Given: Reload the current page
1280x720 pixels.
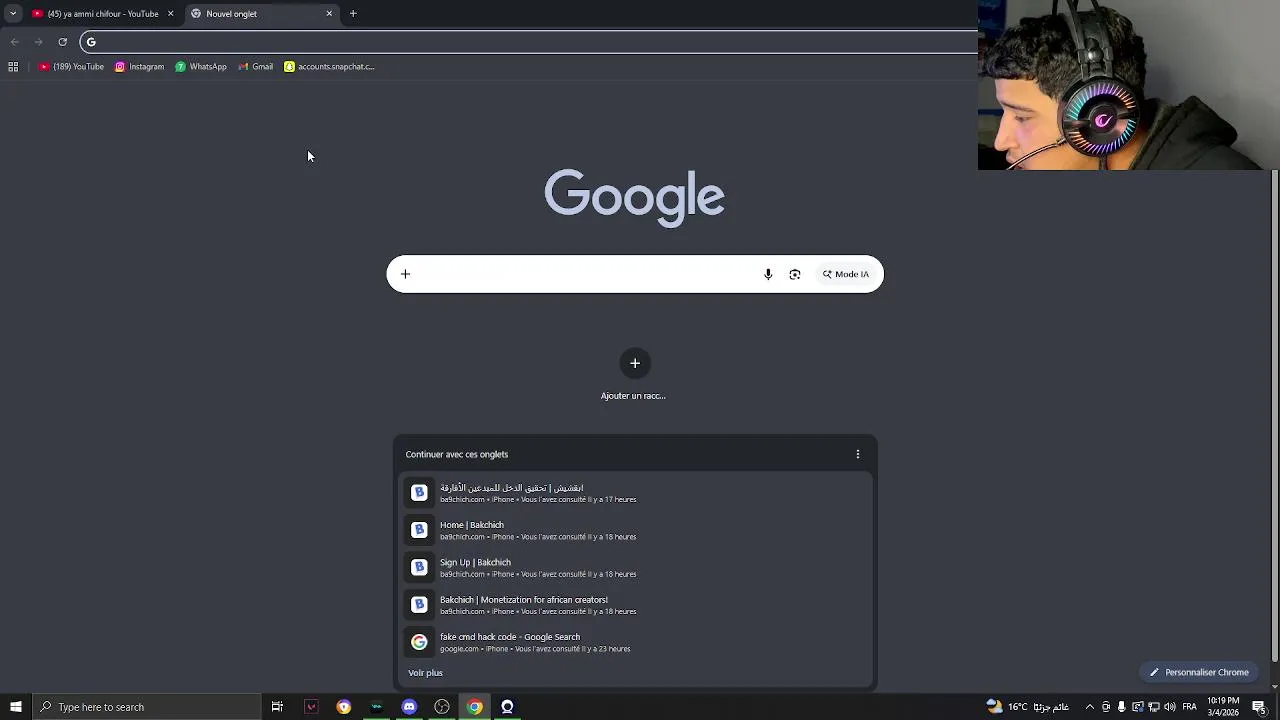Looking at the screenshot, I should point(62,42).
